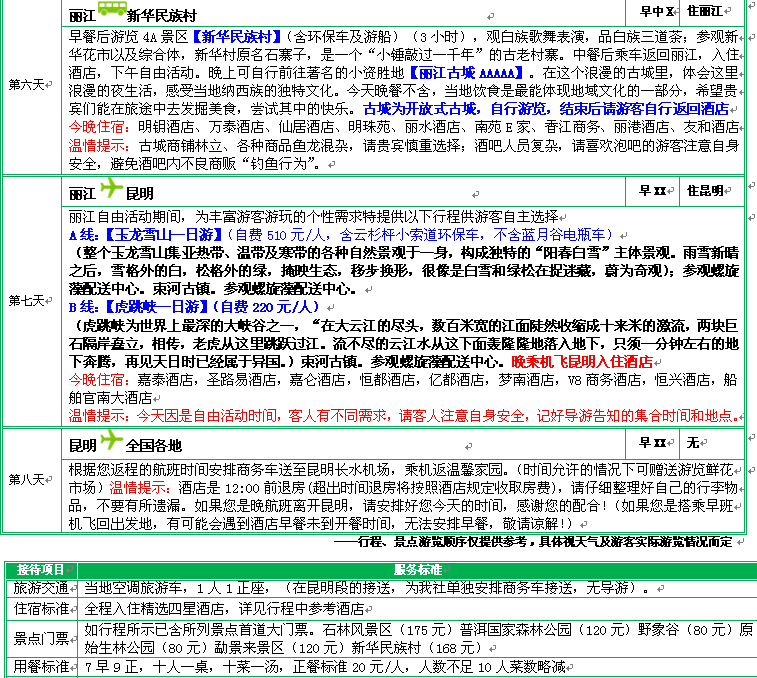Select the 用餐标准 row label

[x=41, y=666]
